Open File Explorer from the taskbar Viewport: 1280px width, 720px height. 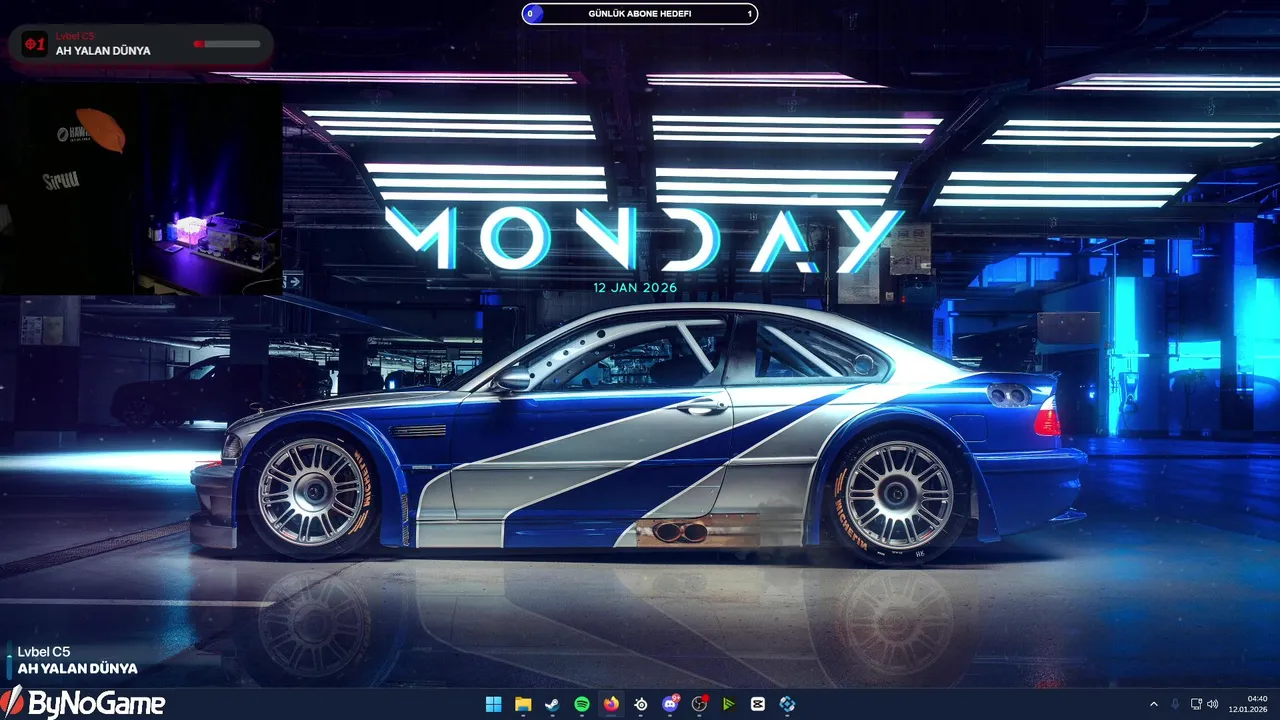tap(523, 704)
